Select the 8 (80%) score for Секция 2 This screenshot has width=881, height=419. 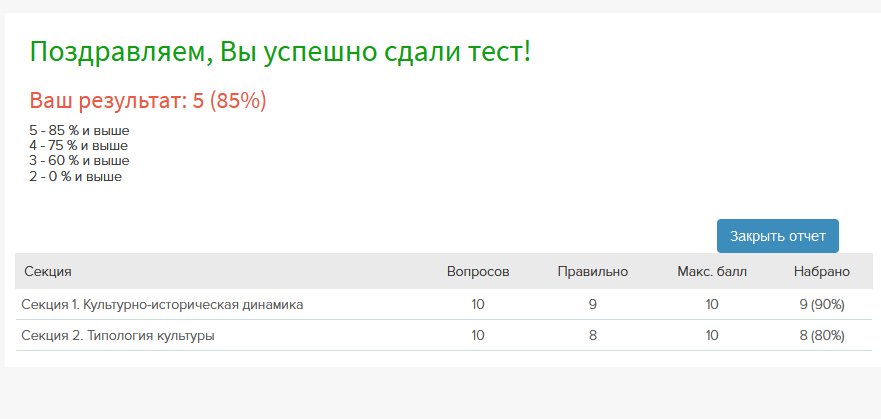(822, 336)
